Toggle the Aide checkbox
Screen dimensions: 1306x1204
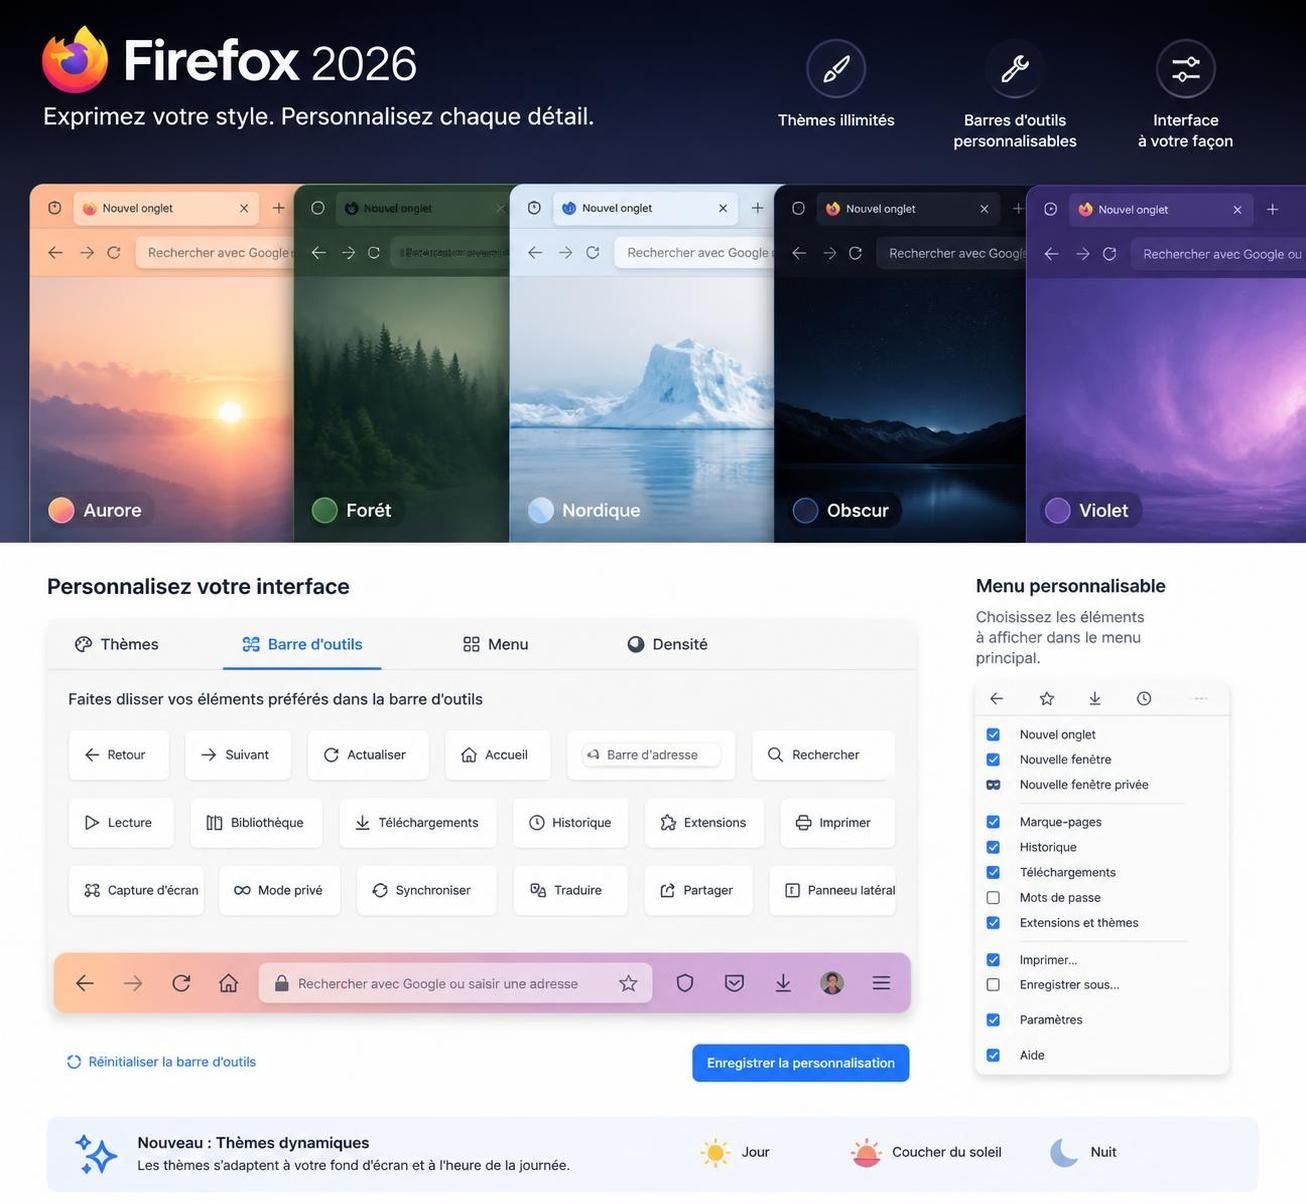993,1055
